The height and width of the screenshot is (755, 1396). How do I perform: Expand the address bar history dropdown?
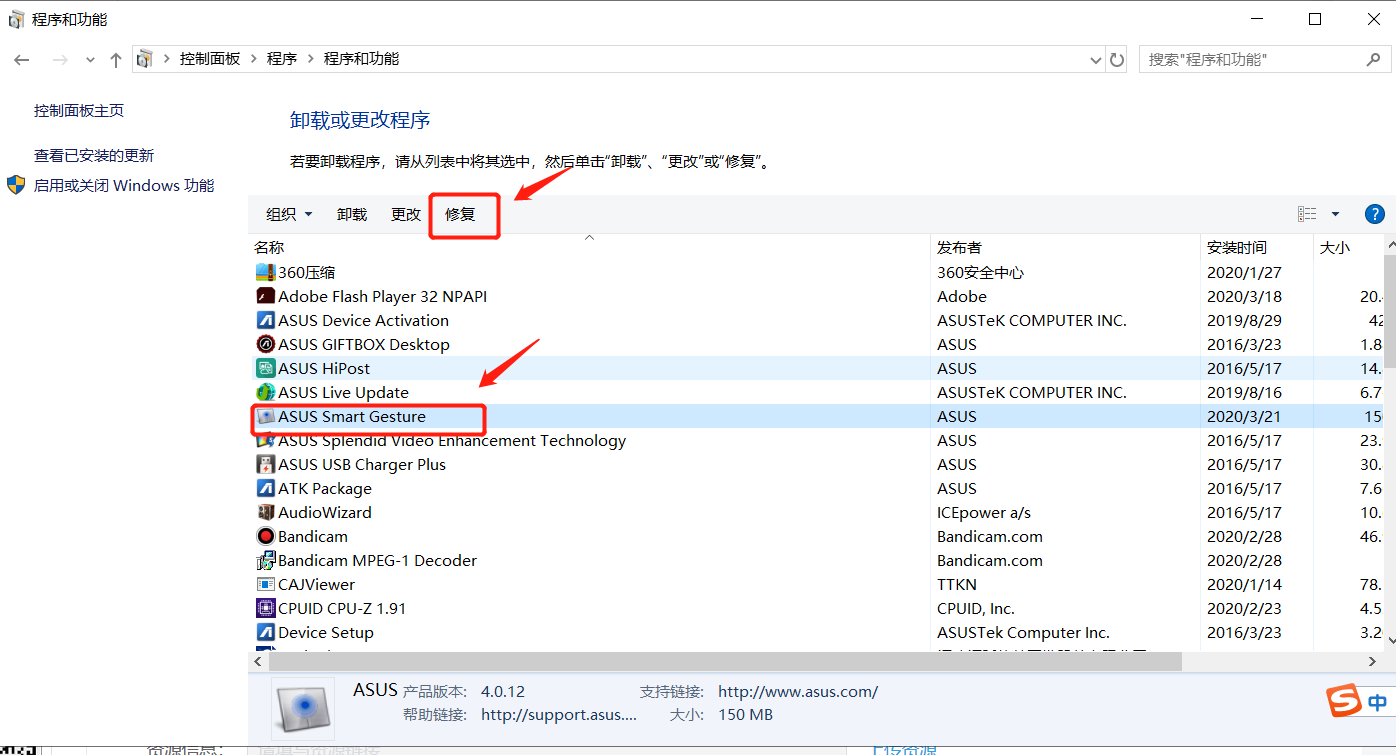[x=1095, y=60]
